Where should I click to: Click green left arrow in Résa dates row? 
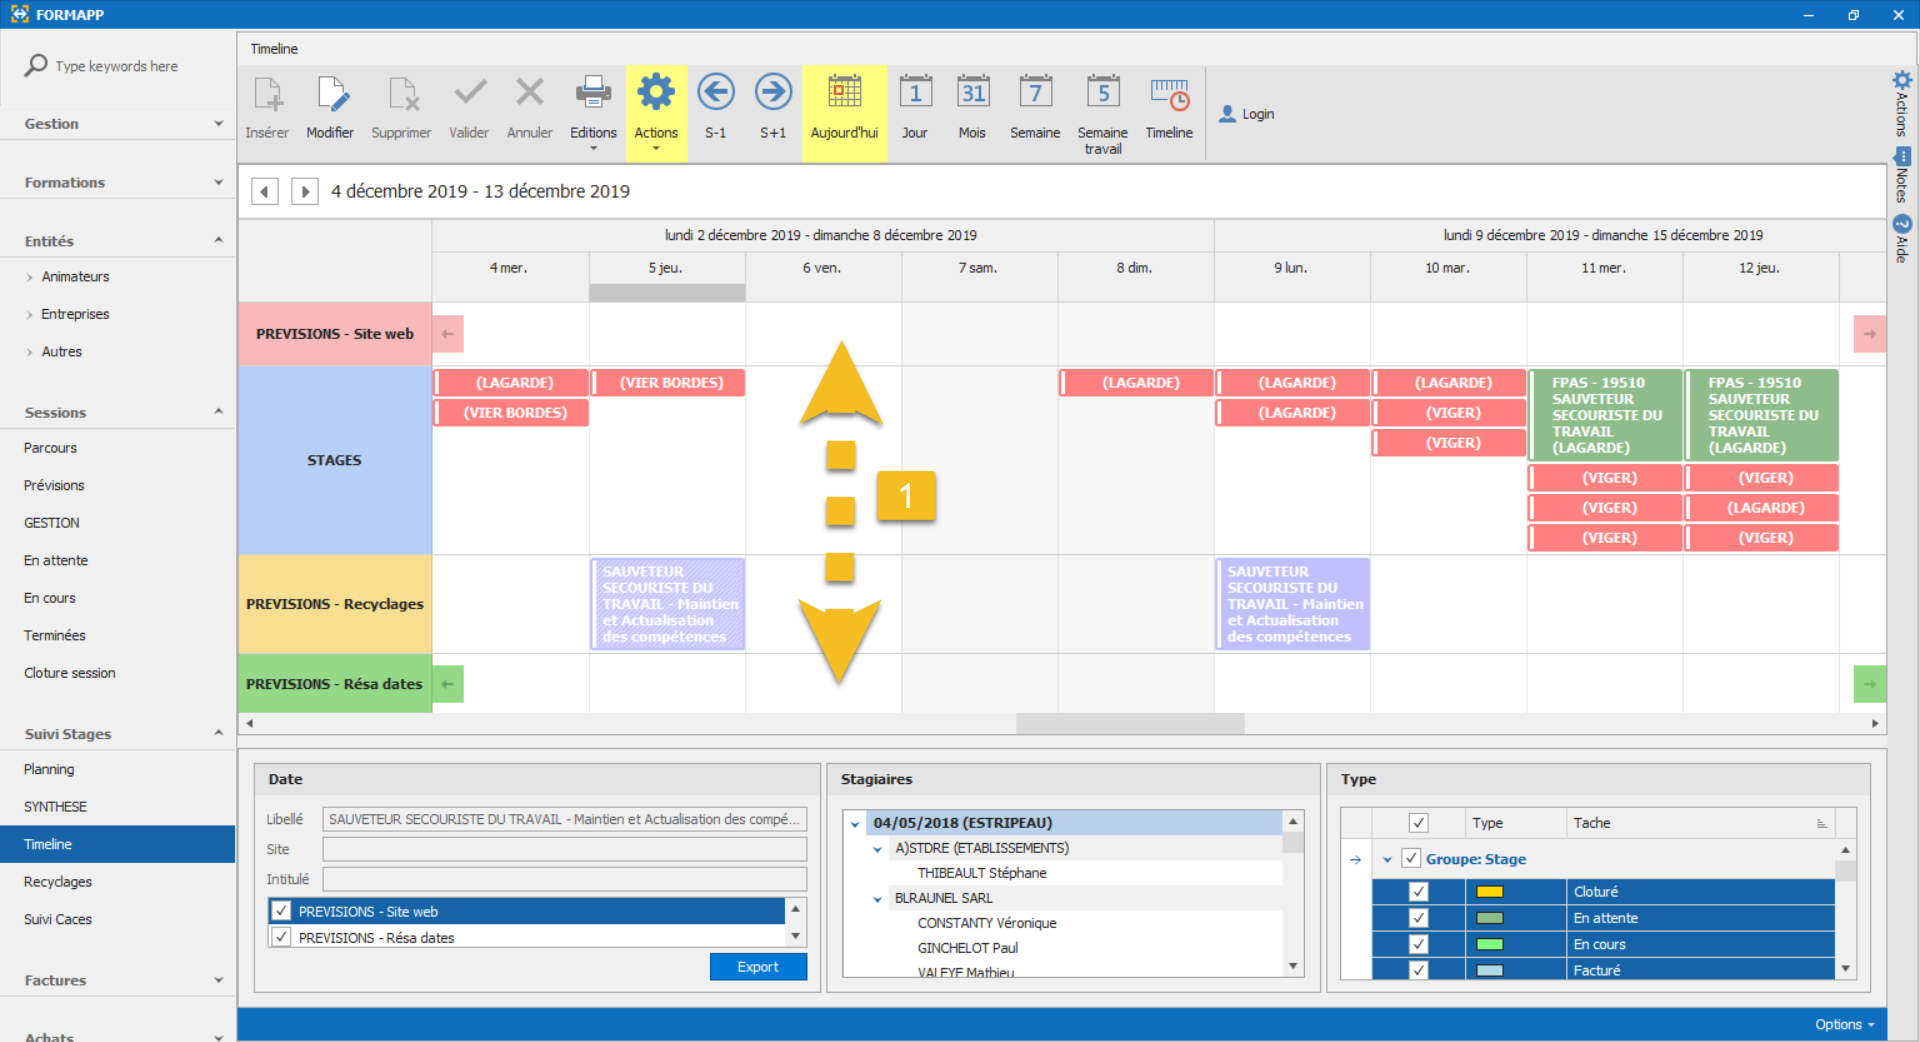coord(448,684)
